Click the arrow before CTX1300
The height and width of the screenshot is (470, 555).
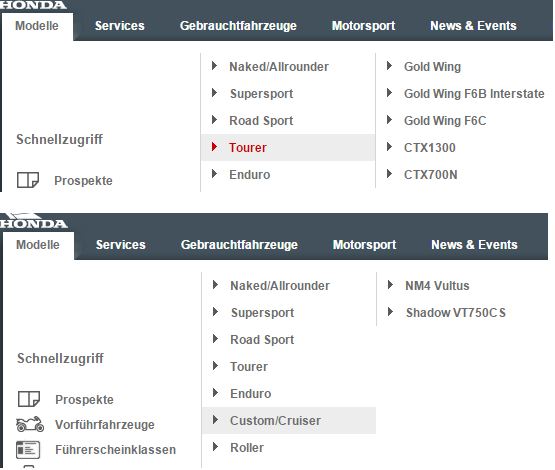tap(389, 147)
